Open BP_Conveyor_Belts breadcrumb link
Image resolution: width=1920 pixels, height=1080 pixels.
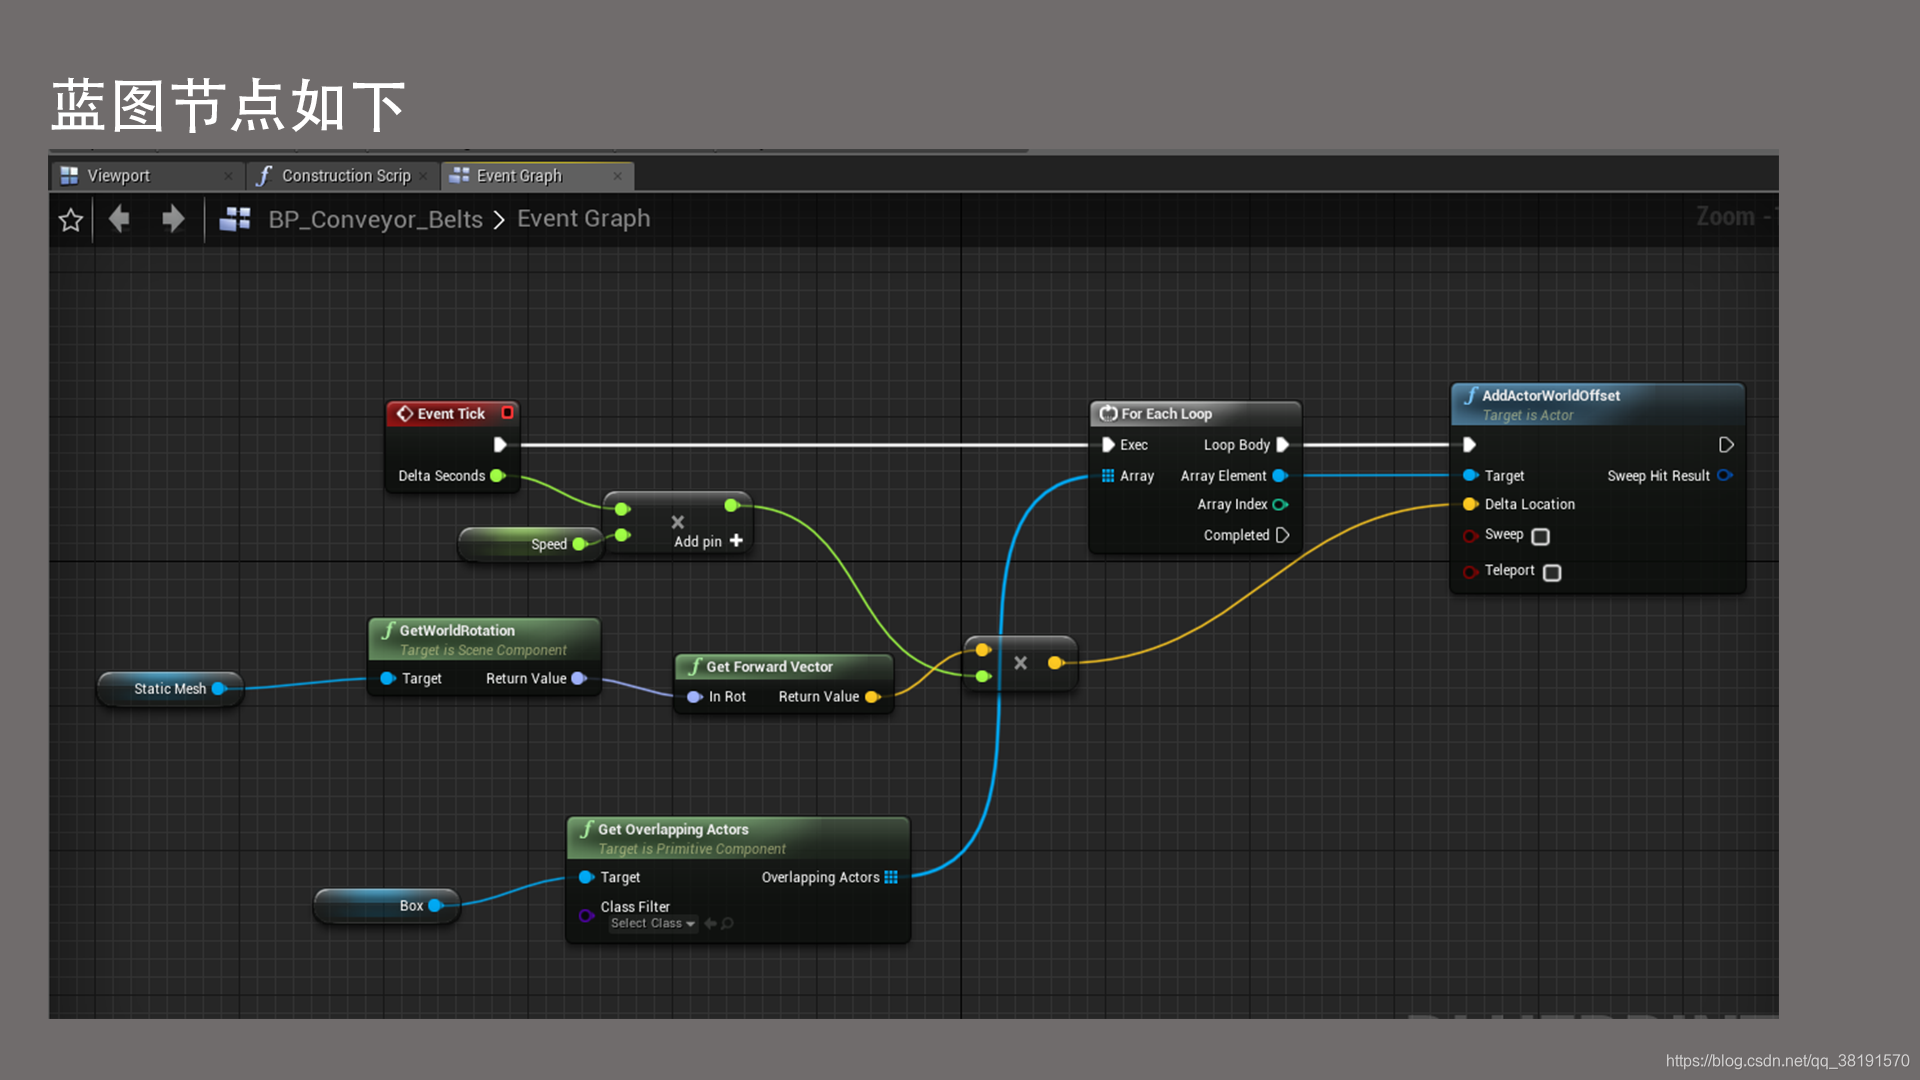click(x=375, y=219)
